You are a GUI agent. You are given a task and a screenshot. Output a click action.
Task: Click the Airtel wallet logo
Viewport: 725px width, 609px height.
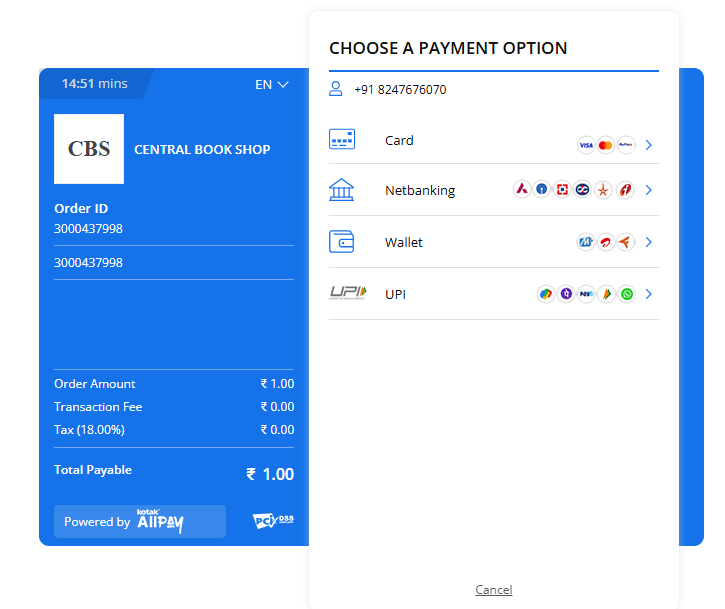pos(606,242)
